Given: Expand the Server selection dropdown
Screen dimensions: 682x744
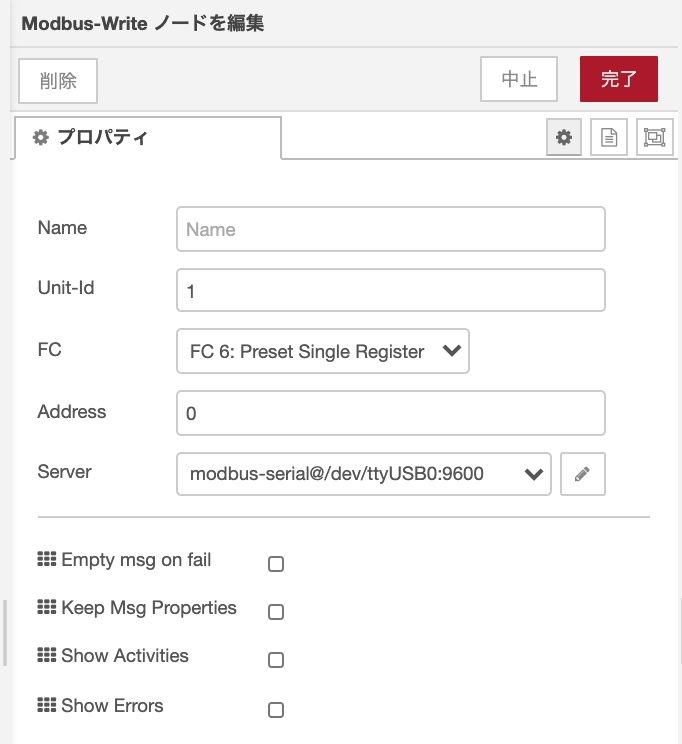Looking at the screenshot, I should (x=364, y=474).
